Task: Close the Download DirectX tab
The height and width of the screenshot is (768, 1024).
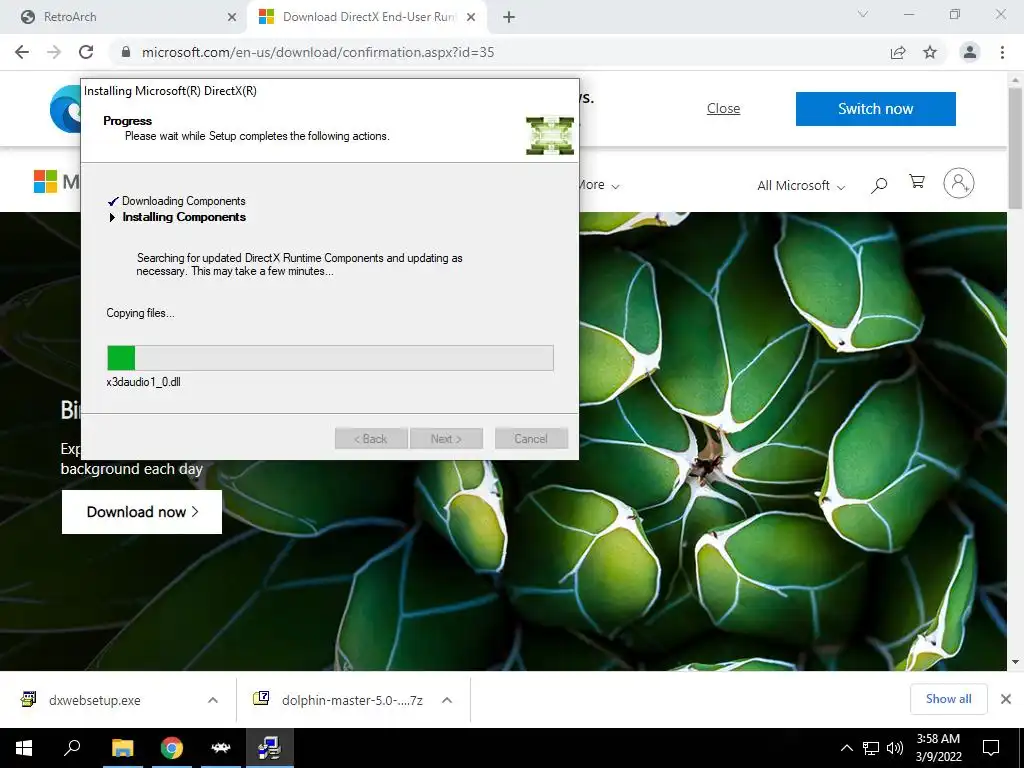Action: (471, 17)
